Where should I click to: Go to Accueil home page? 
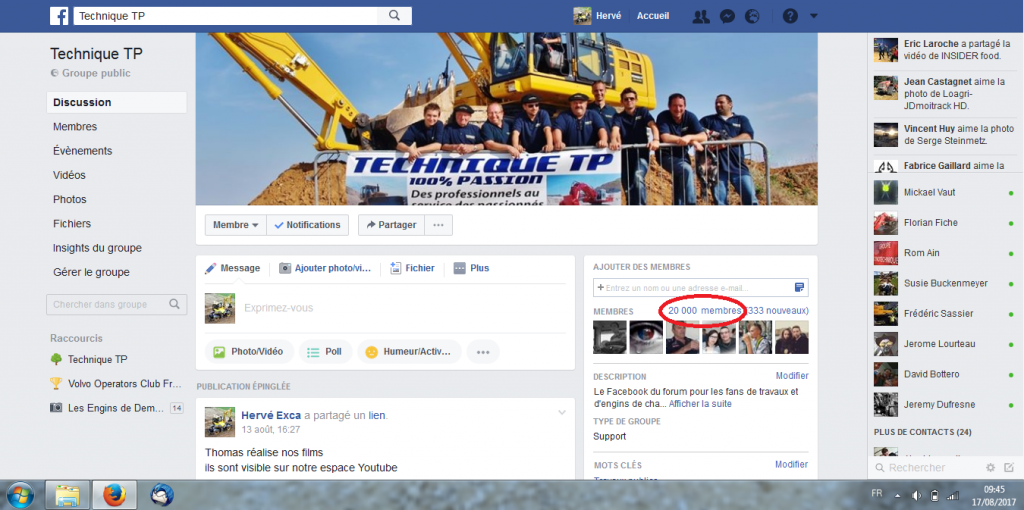click(x=653, y=16)
